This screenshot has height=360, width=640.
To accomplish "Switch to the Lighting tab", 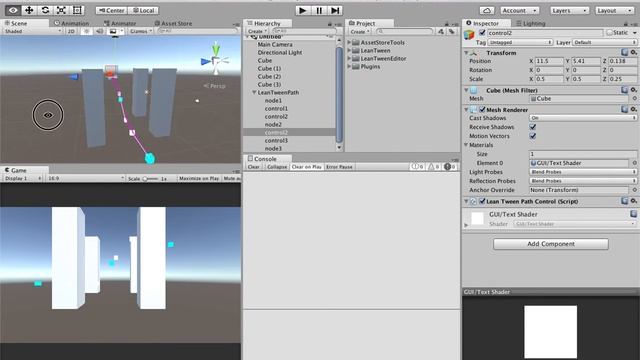I will [x=531, y=23].
